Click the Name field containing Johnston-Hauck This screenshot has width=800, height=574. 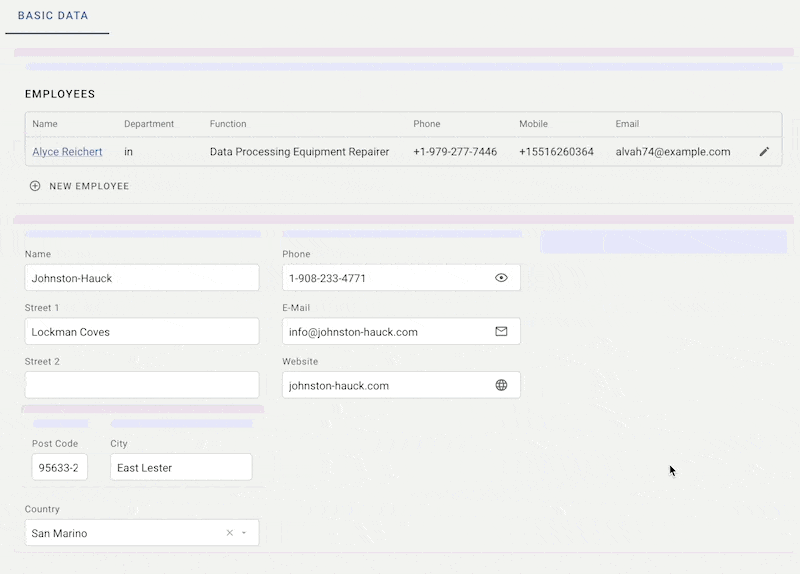coord(141,278)
